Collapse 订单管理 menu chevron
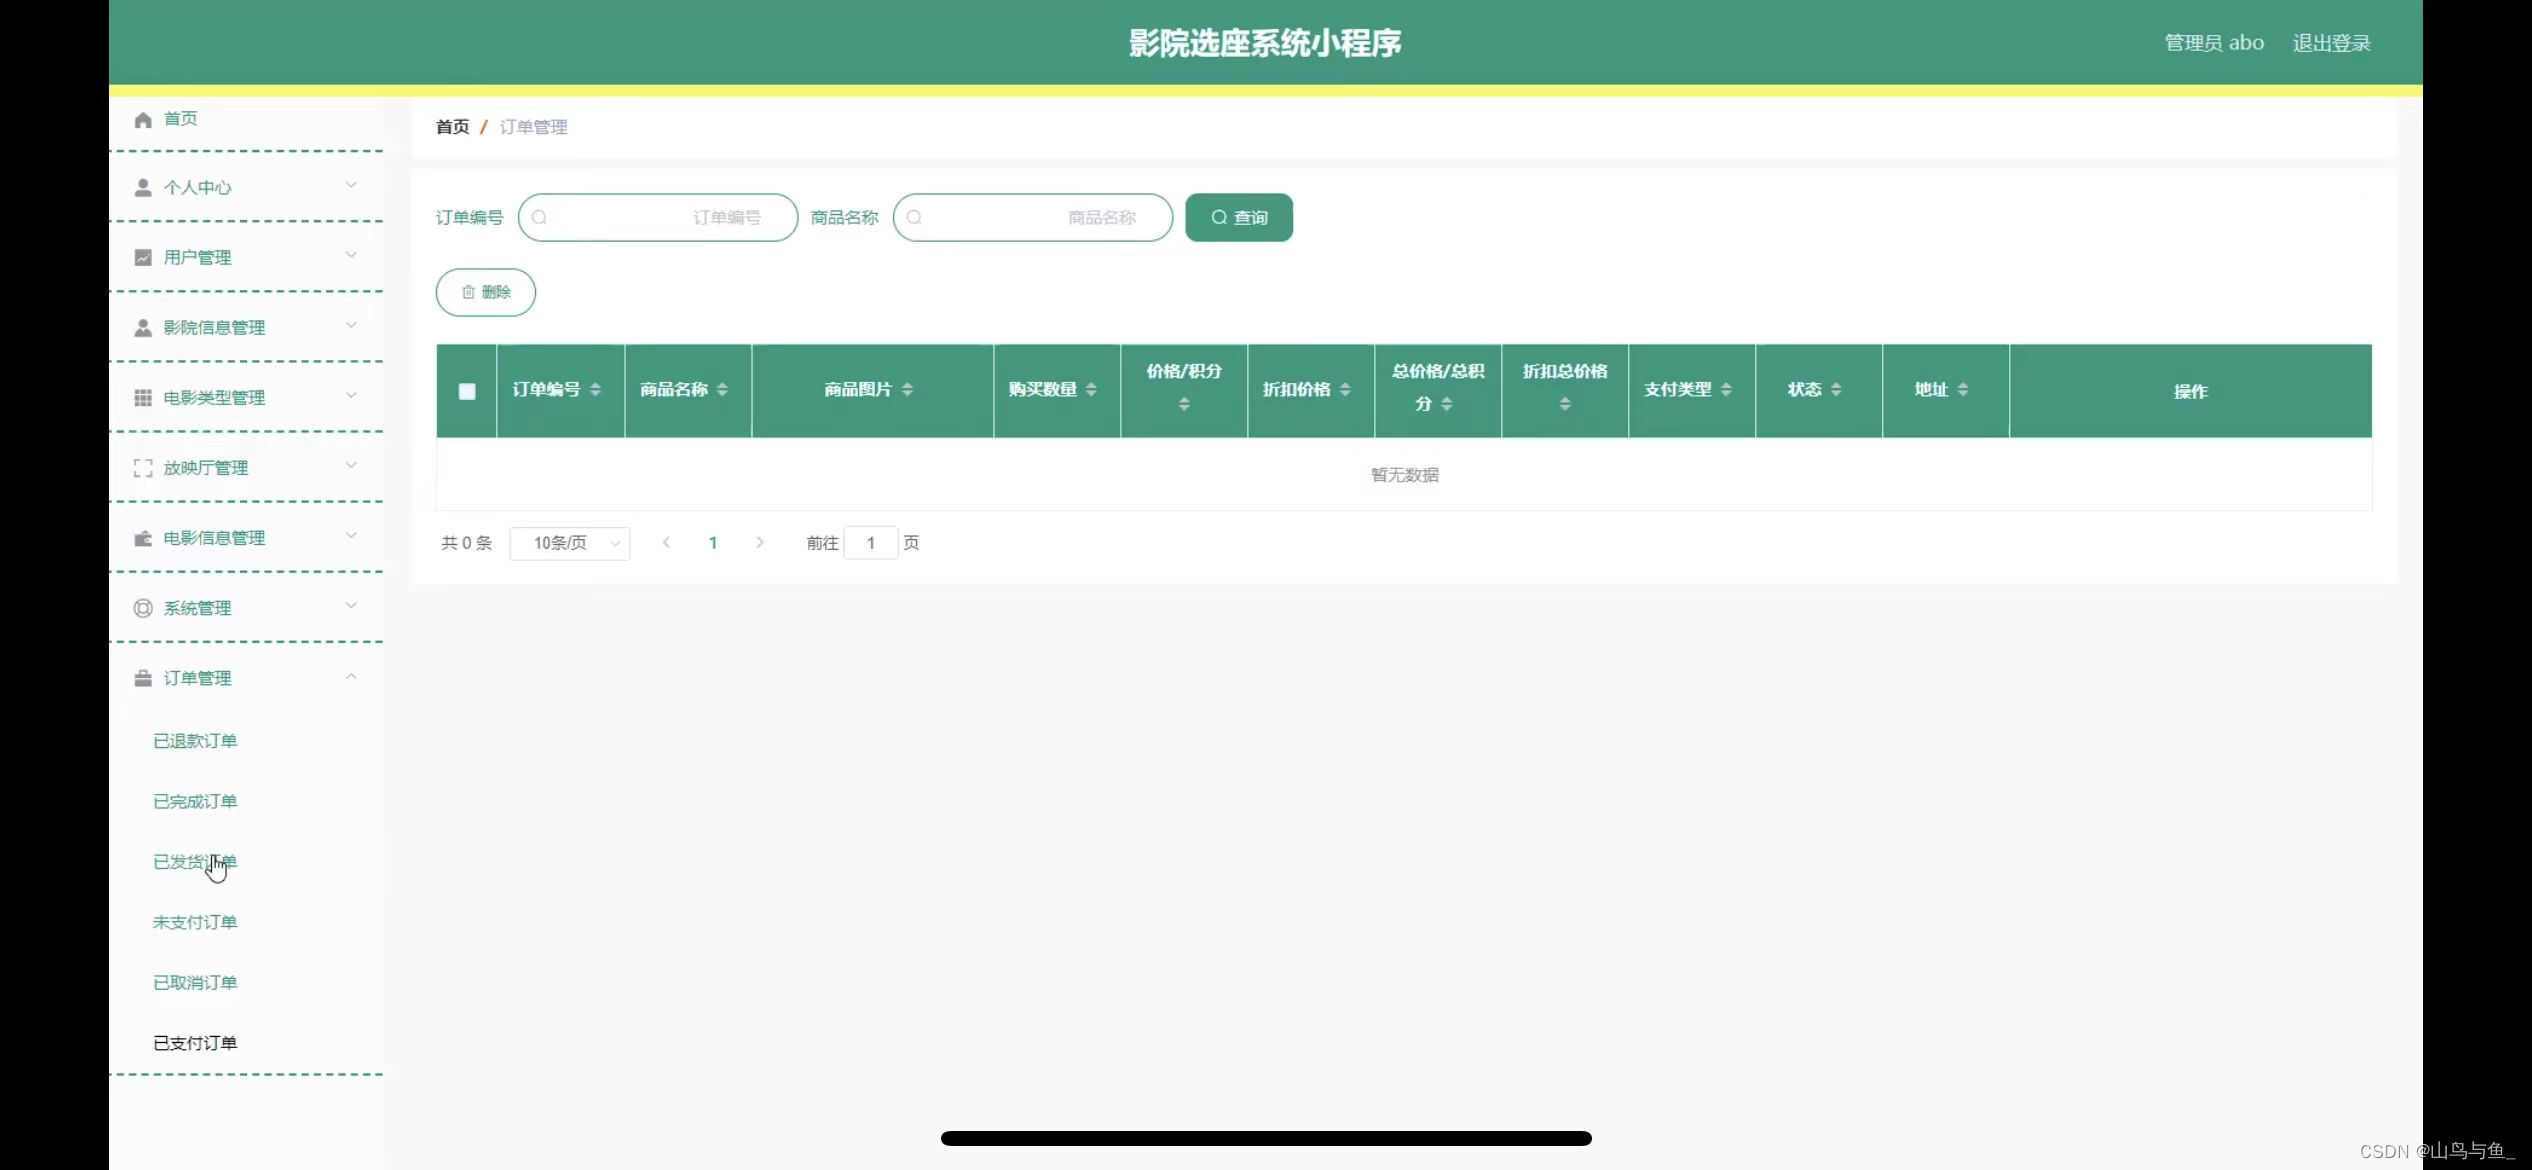2532x1170 pixels. click(x=351, y=677)
